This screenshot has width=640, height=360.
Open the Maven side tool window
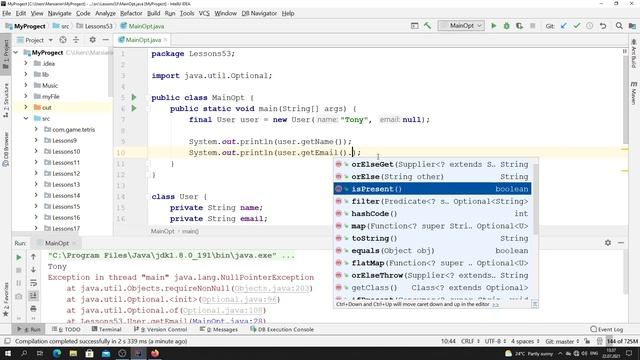point(633,93)
